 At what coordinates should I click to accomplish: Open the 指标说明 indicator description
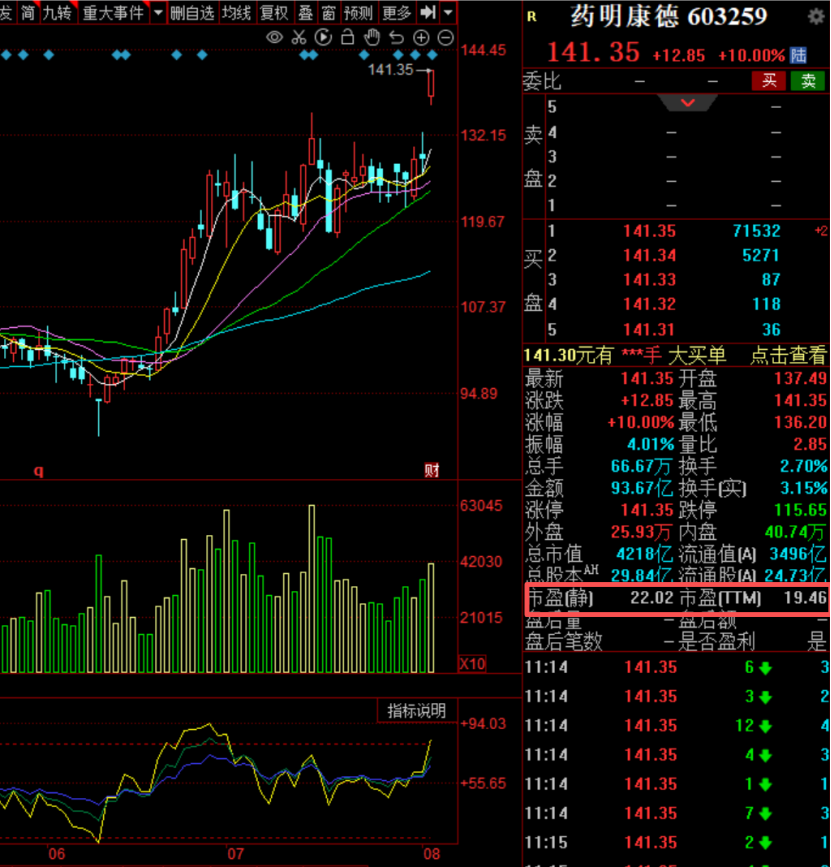[417, 711]
